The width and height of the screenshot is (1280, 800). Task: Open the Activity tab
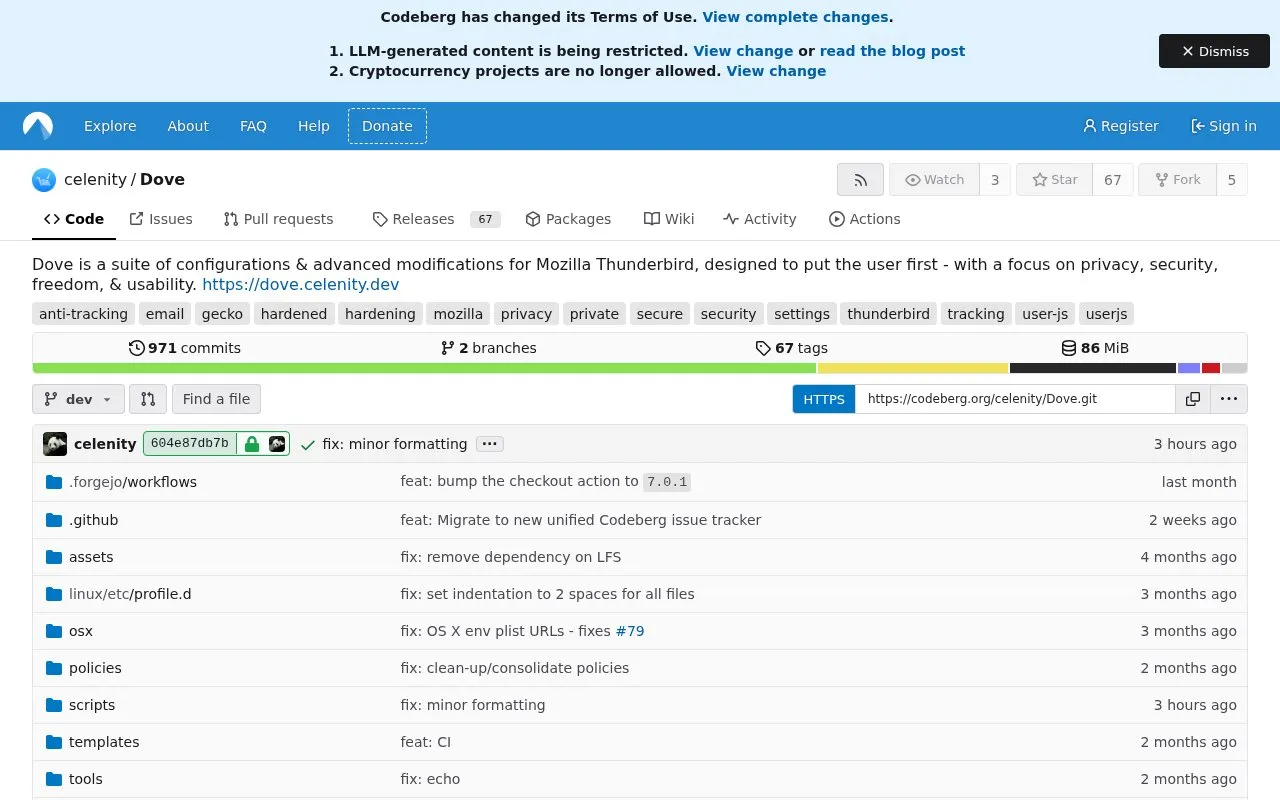click(x=760, y=219)
